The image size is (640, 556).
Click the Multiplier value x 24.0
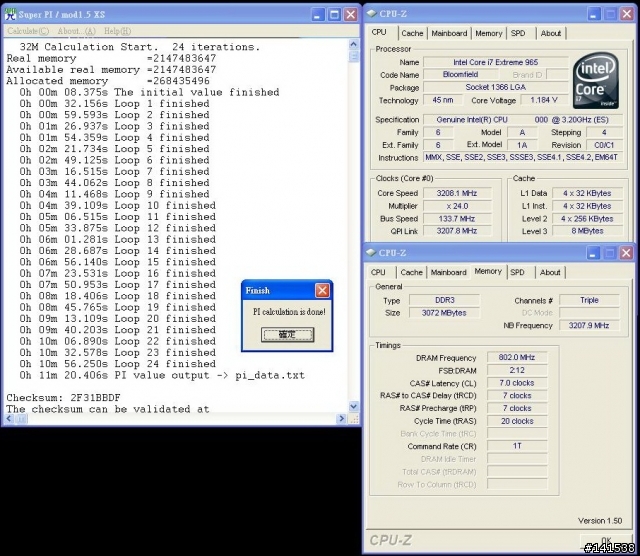coord(457,206)
